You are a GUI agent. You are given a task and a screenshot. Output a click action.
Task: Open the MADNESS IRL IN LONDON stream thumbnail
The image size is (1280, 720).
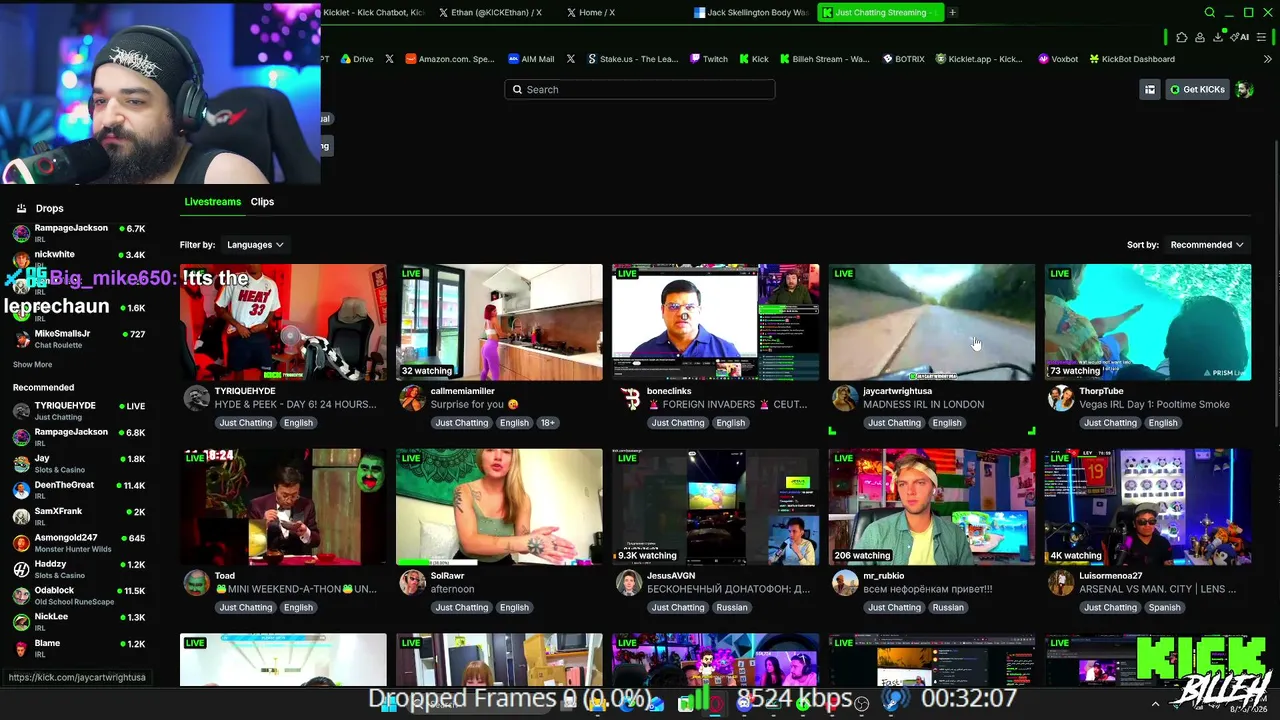pyautogui.click(x=932, y=322)
